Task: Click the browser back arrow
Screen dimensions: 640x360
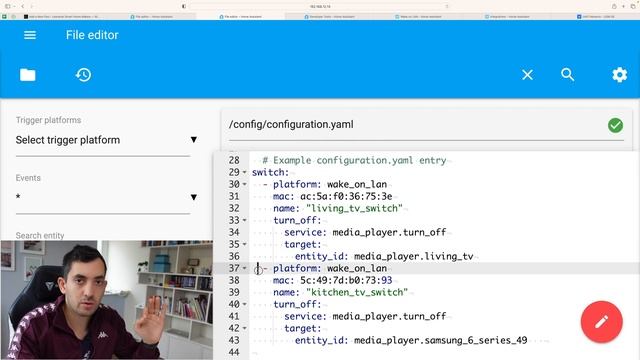Action: [23, 6]
